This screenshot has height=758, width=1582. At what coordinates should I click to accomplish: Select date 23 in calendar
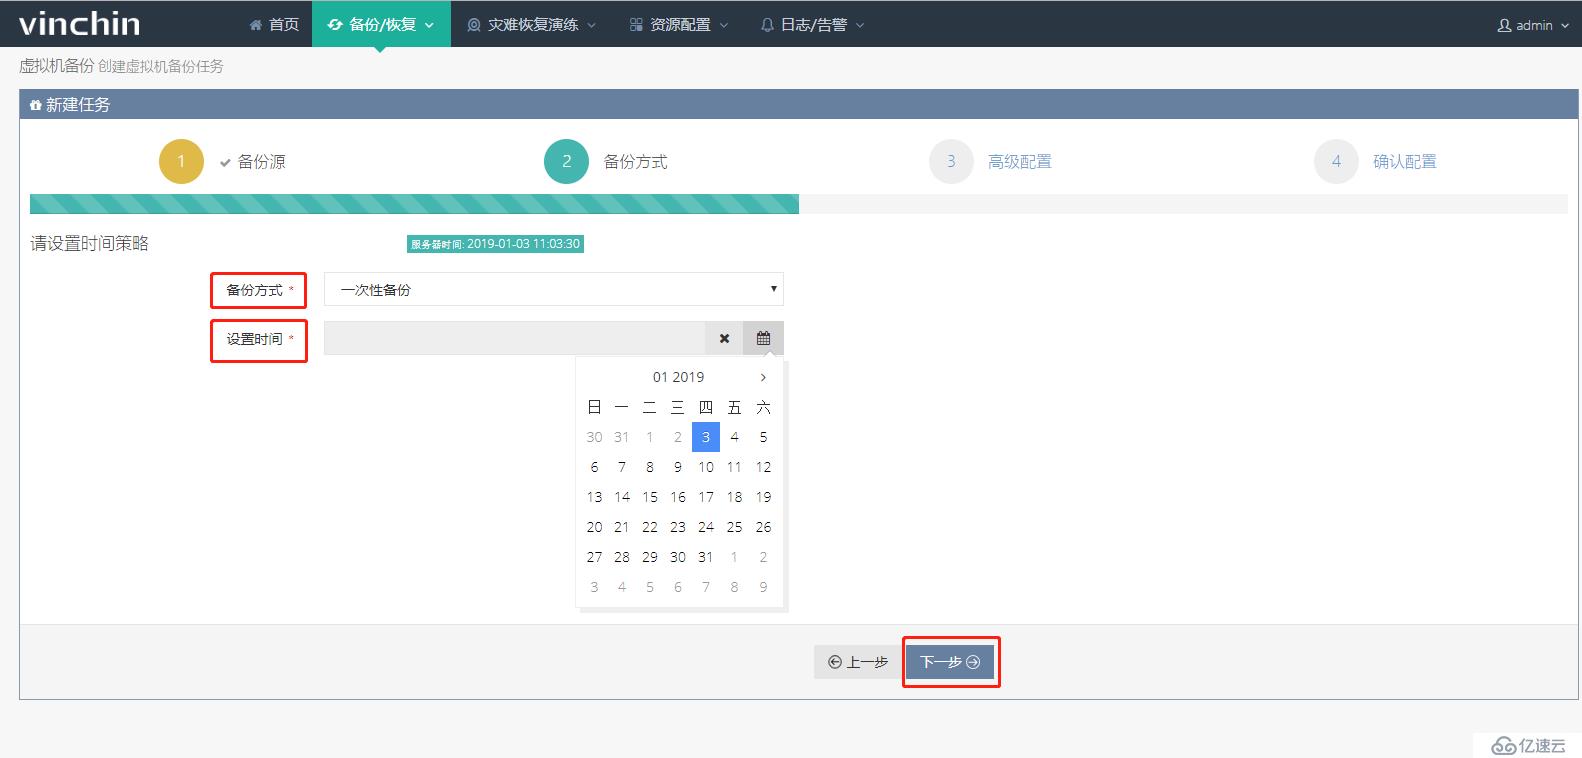click(x=678, y=527)
